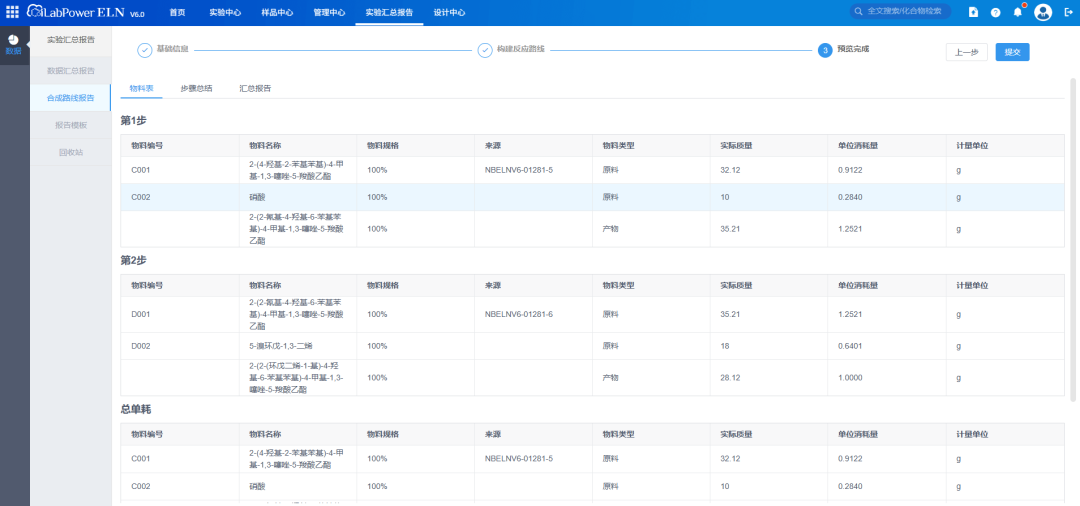This screenshot has width=1080, height=506.
Task: Open the 样品中心 menu
Action: (x=278, y=12)
